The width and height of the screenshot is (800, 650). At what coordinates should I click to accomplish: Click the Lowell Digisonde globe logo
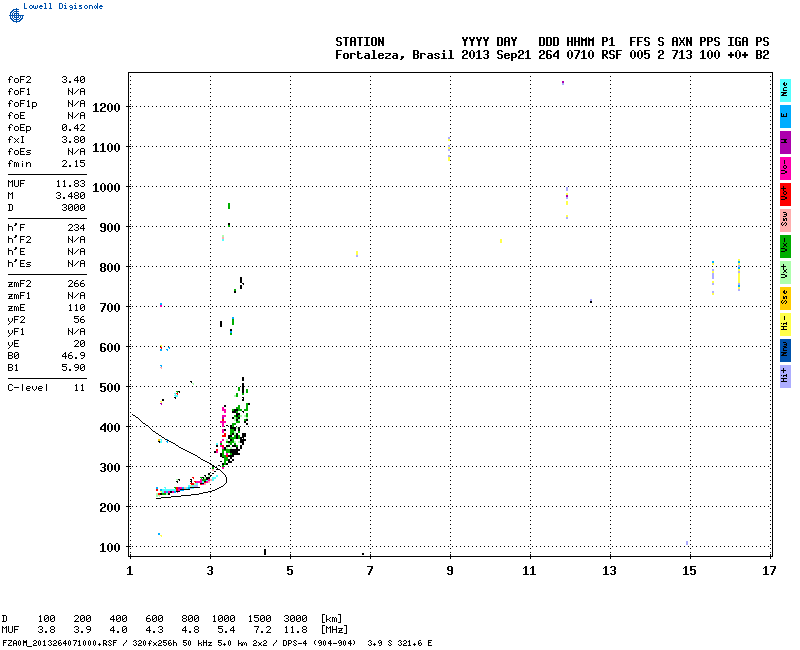[16, 16]
